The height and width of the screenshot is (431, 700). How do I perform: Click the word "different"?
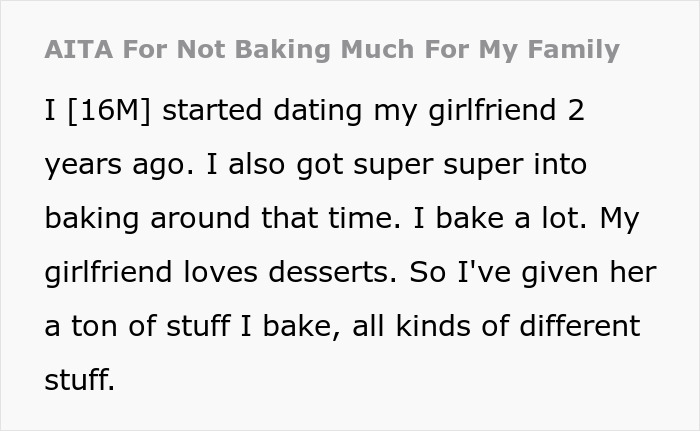[x=580, y=326]
